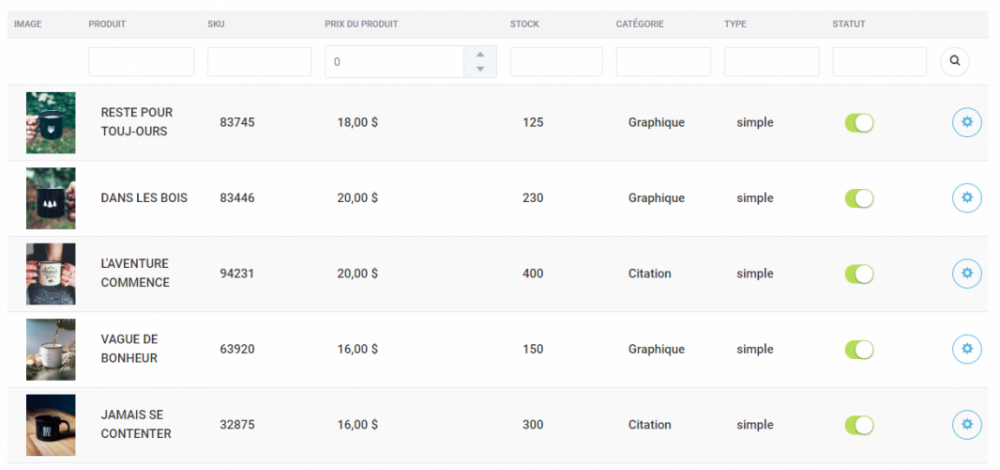Select product name RESTE POUR TOUJ-OURS
The width and height of the screenshot is (1000, 470).
(136, 122)
